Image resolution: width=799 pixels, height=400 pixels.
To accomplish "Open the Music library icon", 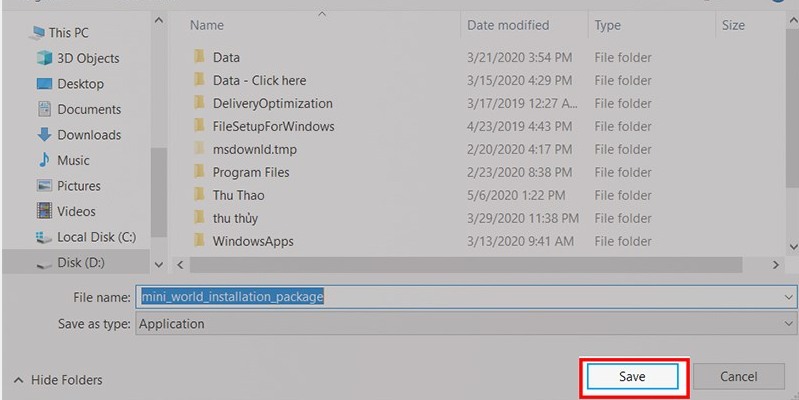I will pos(45,160).
